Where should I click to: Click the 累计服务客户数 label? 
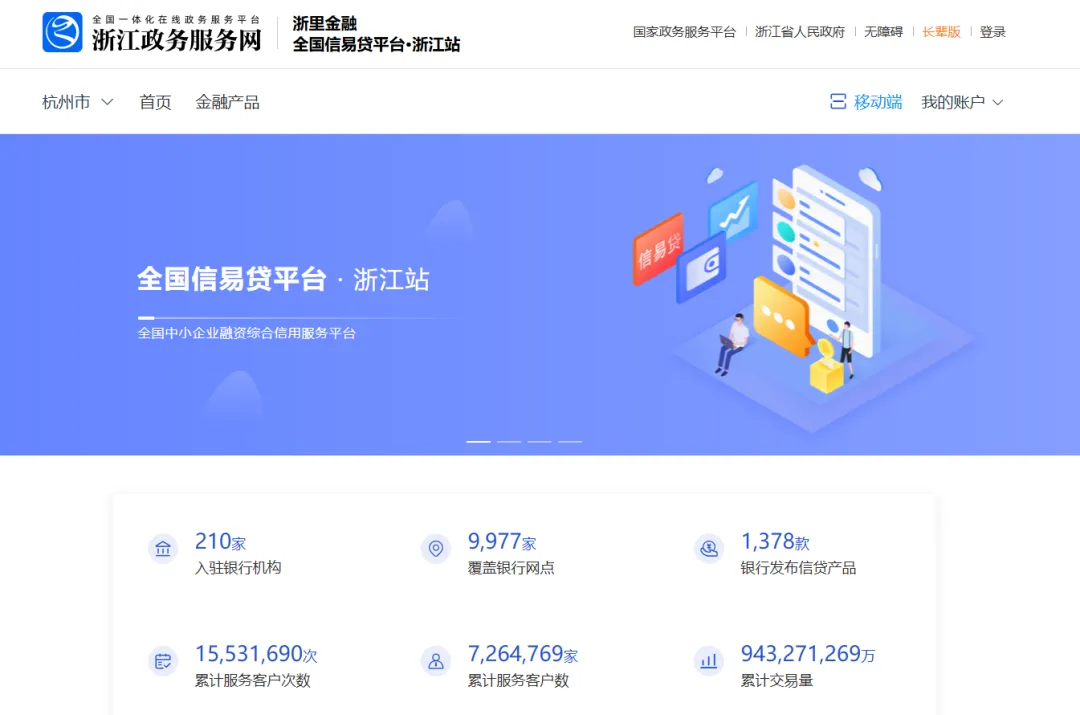click(519, 681)
